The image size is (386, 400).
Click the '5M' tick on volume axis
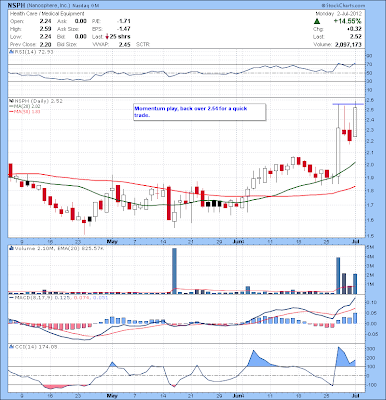tap(370, 247)
